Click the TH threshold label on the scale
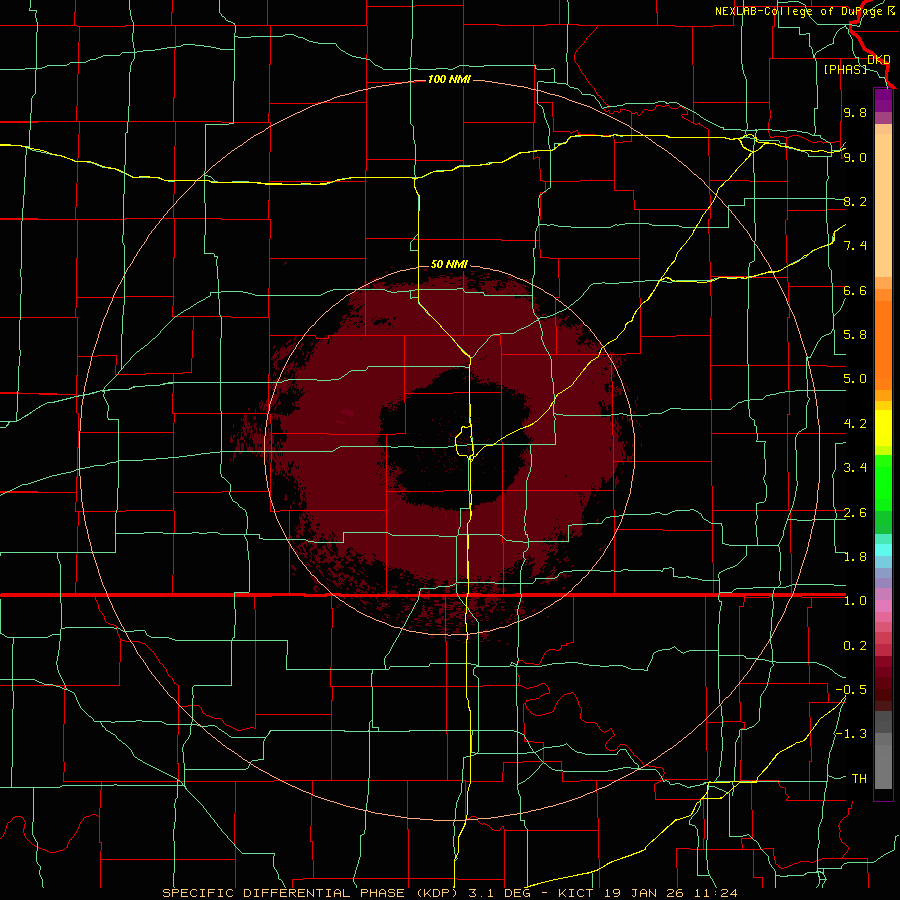 coord(859,779)
